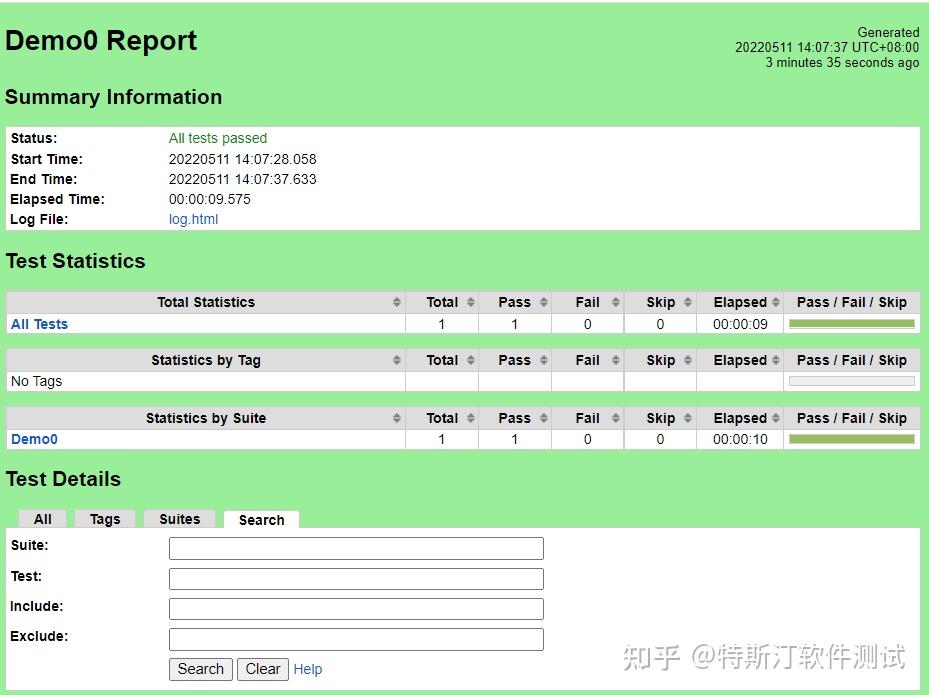Viewport: 929px width, 695px height.
Task: Click end time 20220511 14:07:37.633
Action: pos(242,179)
